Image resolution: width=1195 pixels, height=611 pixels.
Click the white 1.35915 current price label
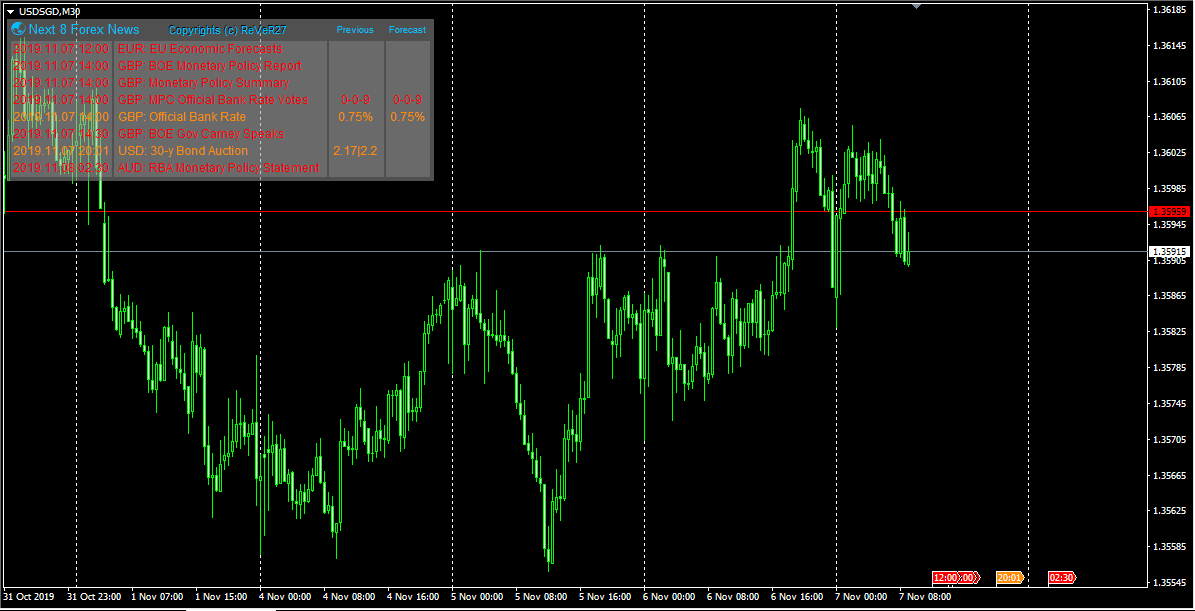(x=1169, y=251)
